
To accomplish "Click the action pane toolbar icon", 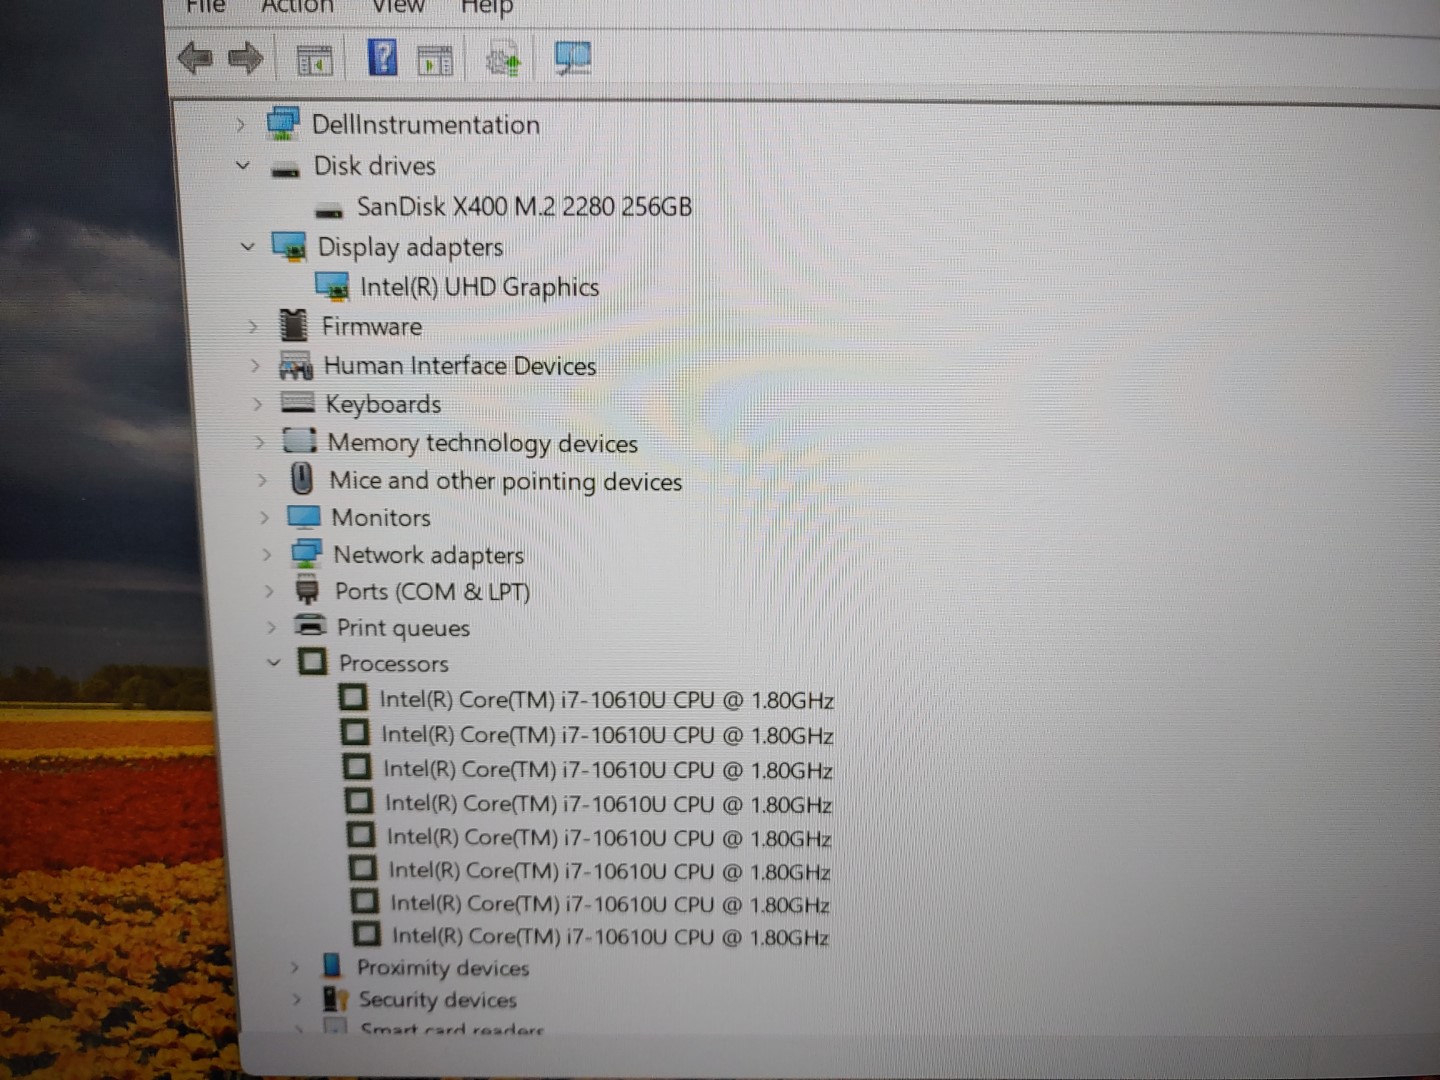I will (x=435, y=61).
